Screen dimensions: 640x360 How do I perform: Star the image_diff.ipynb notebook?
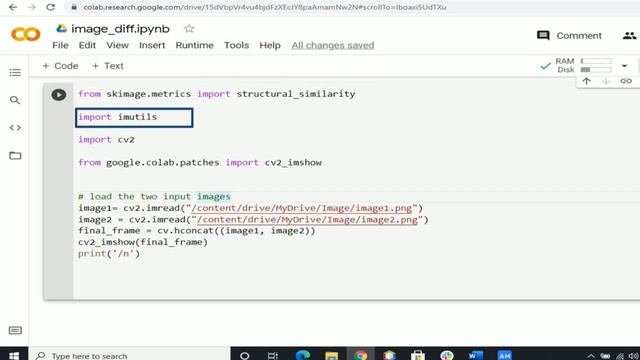point(189,29)
